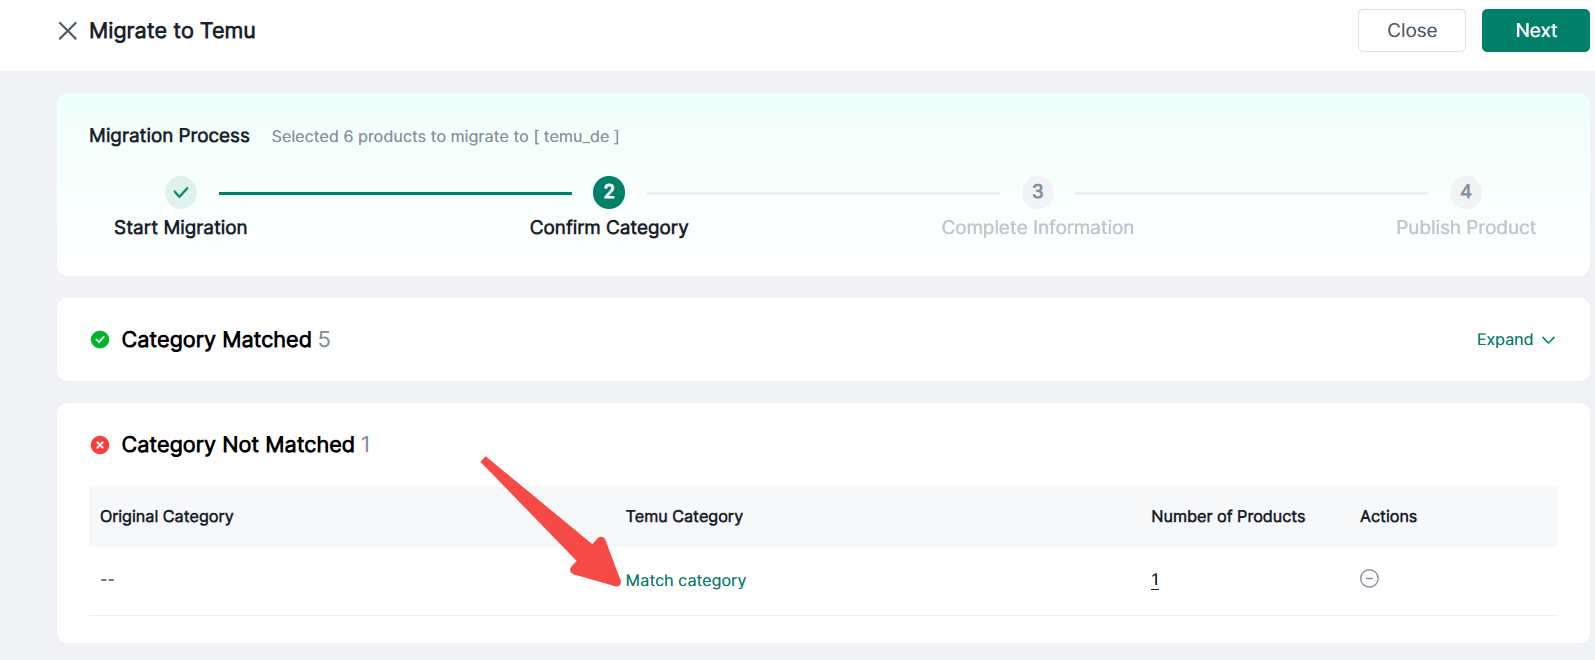Select the Start Migration step label
The width and height of the screenshot is (1595, 660).
(181, 228)
